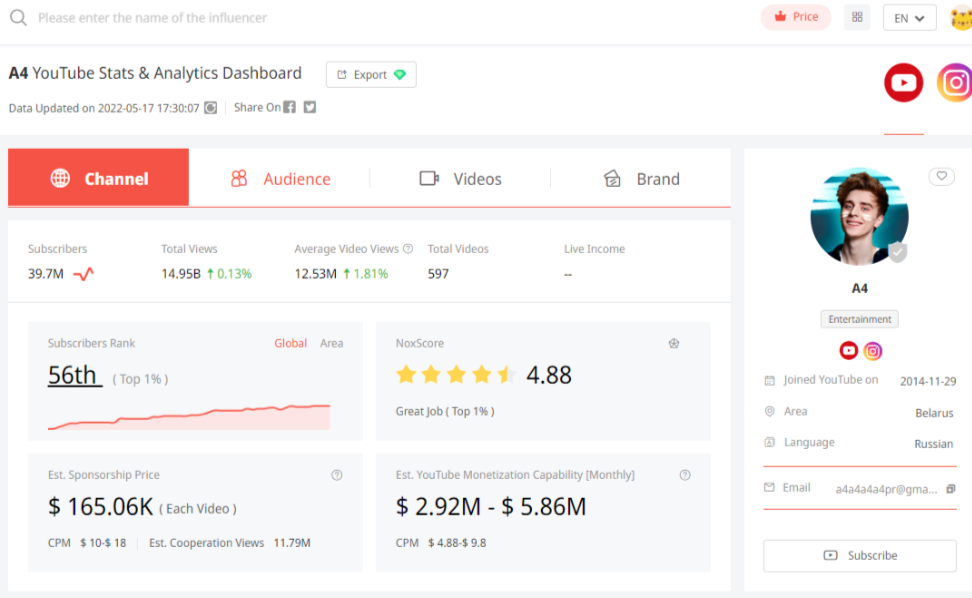972x598 pixels.
Task: Open the Price plans button
Action: coord(796,17)
